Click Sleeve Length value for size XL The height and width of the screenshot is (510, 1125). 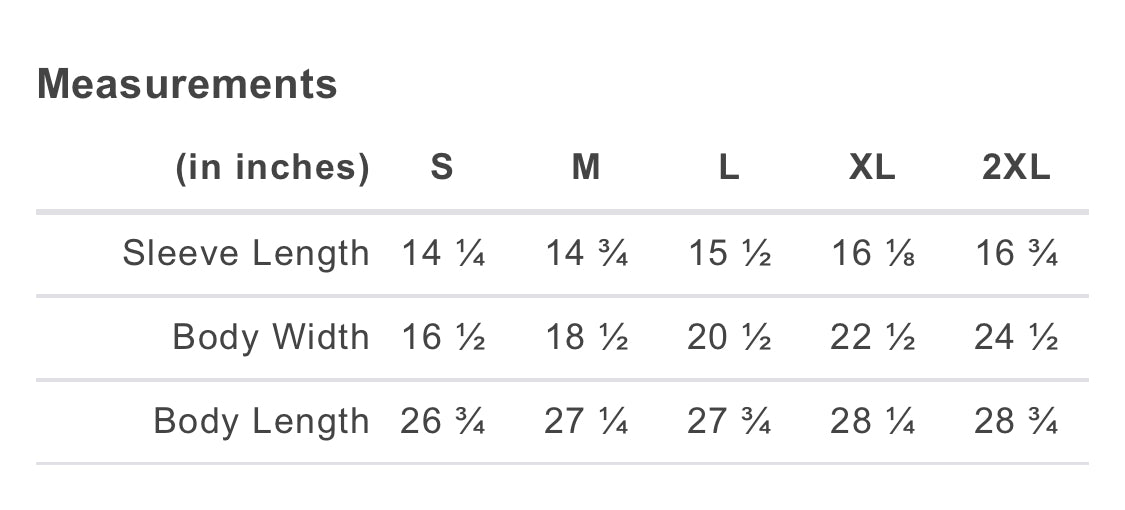[x=873, y=254]
